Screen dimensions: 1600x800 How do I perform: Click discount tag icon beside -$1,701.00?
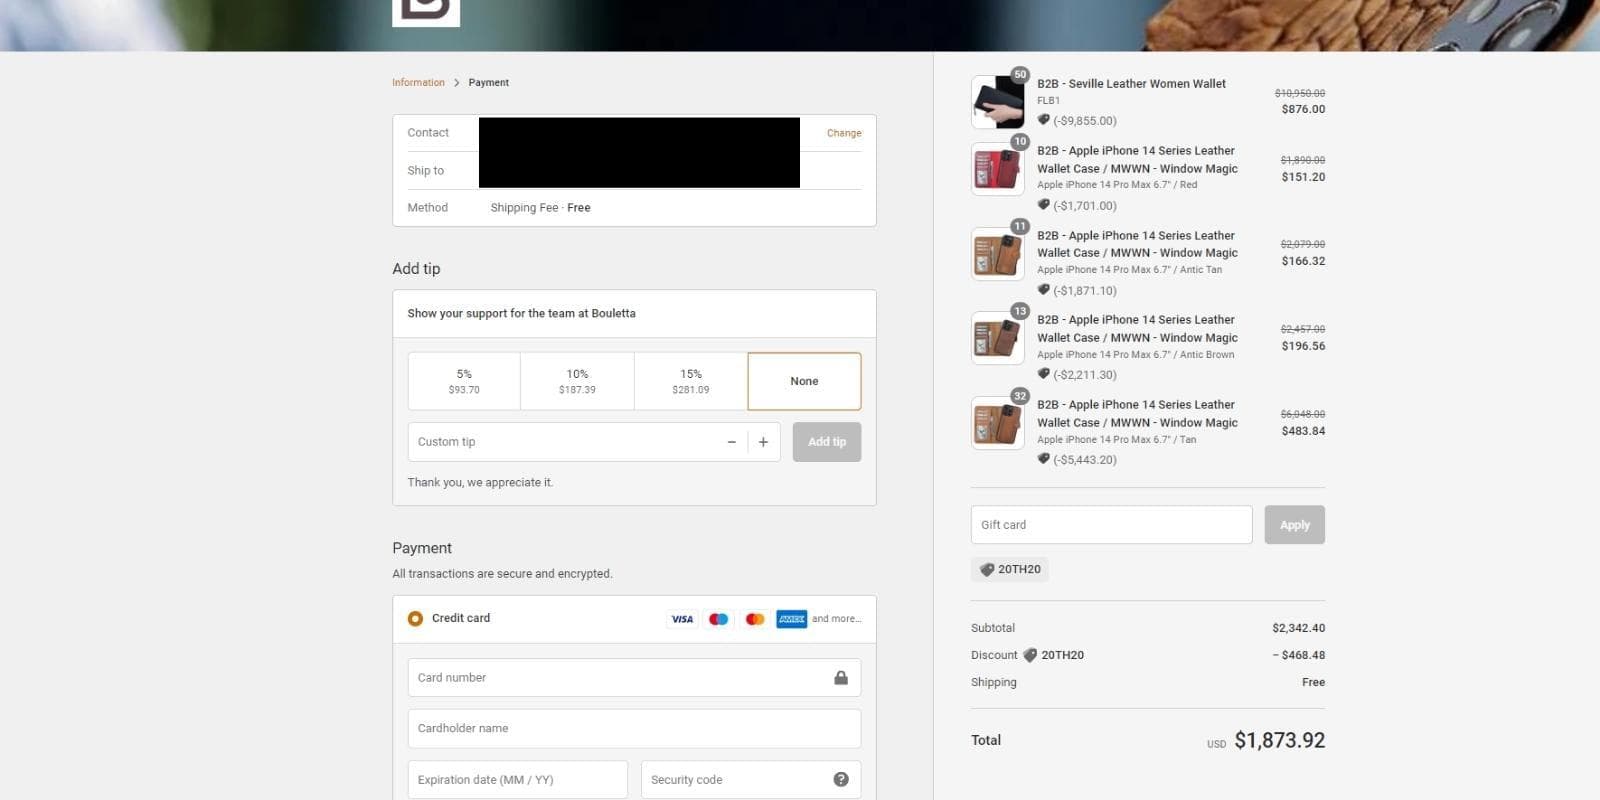tap(1044, 205)
